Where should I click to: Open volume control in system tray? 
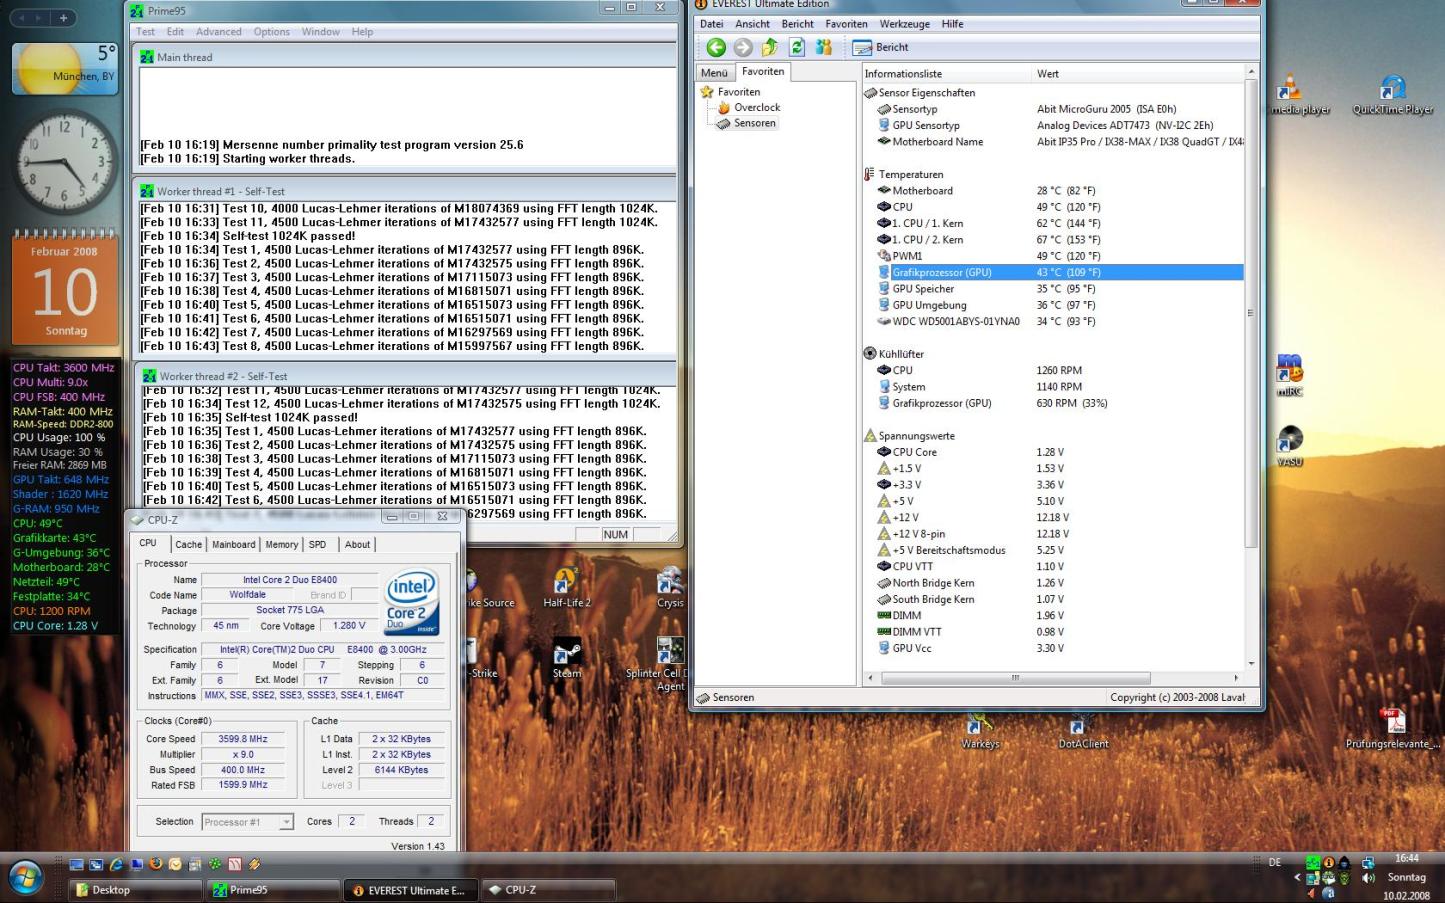[1368, 878]
